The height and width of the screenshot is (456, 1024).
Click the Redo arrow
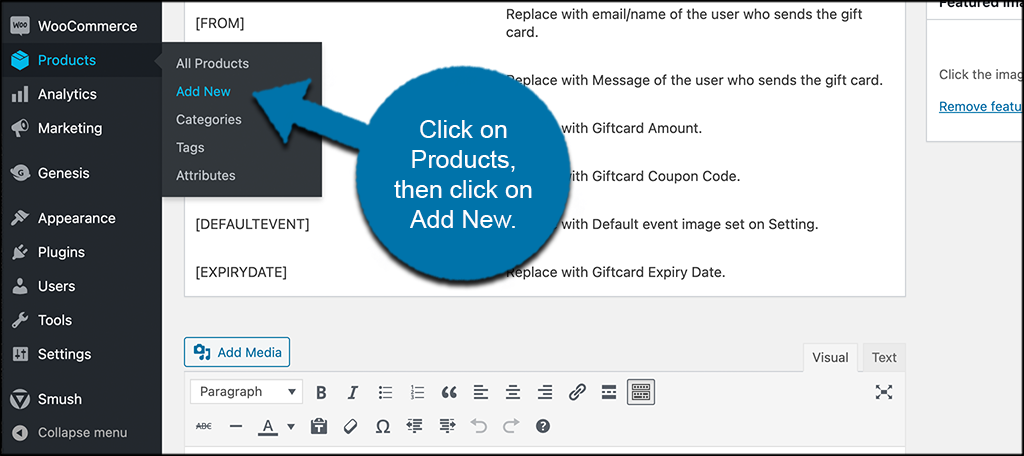[511, 426]
